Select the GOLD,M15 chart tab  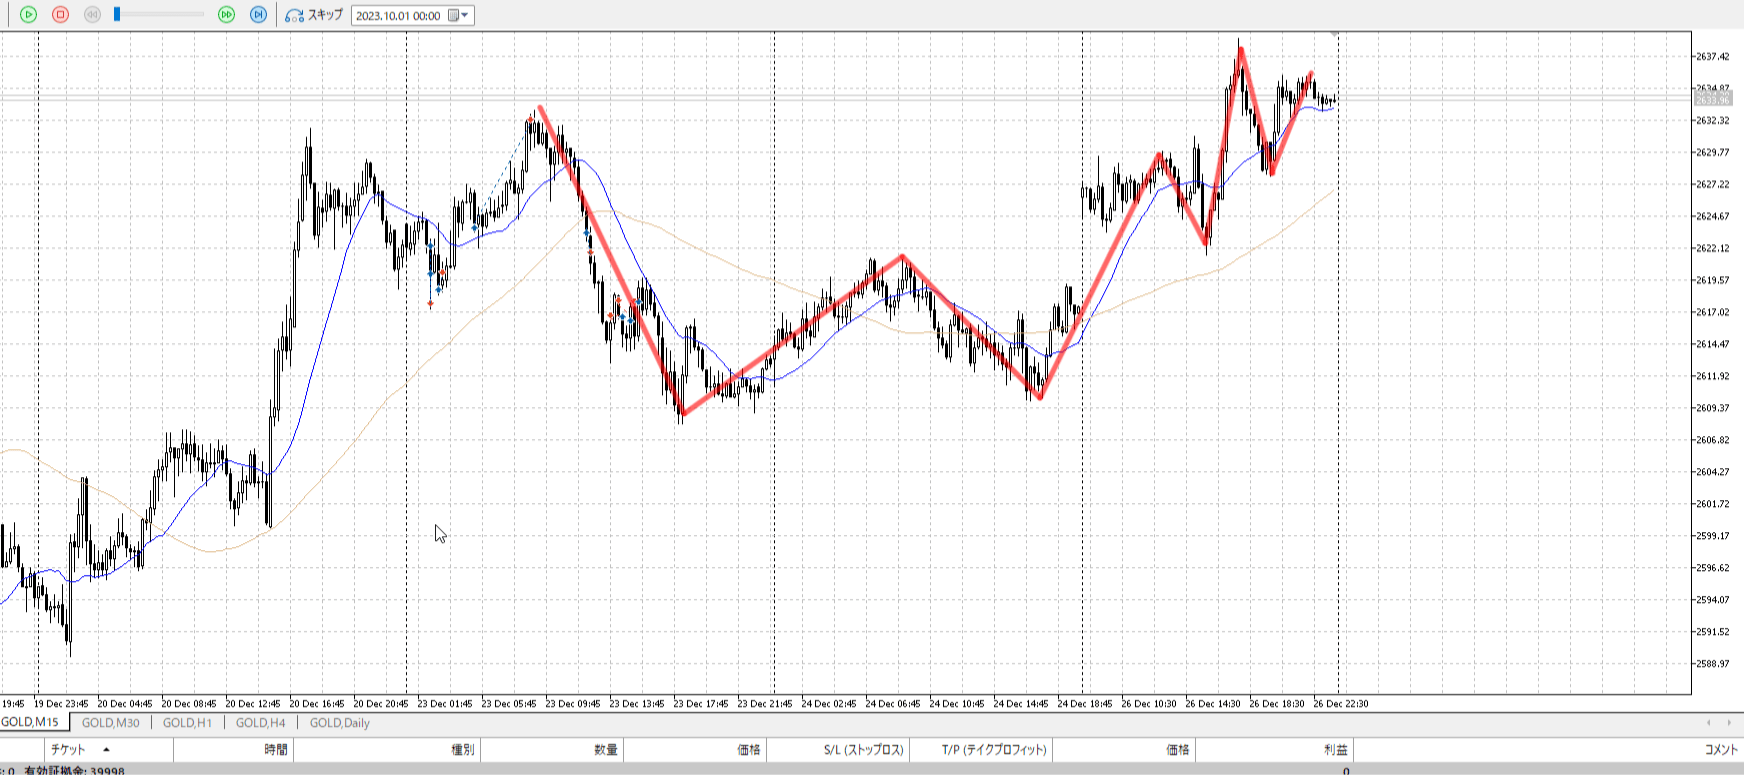tap(30, 722)
